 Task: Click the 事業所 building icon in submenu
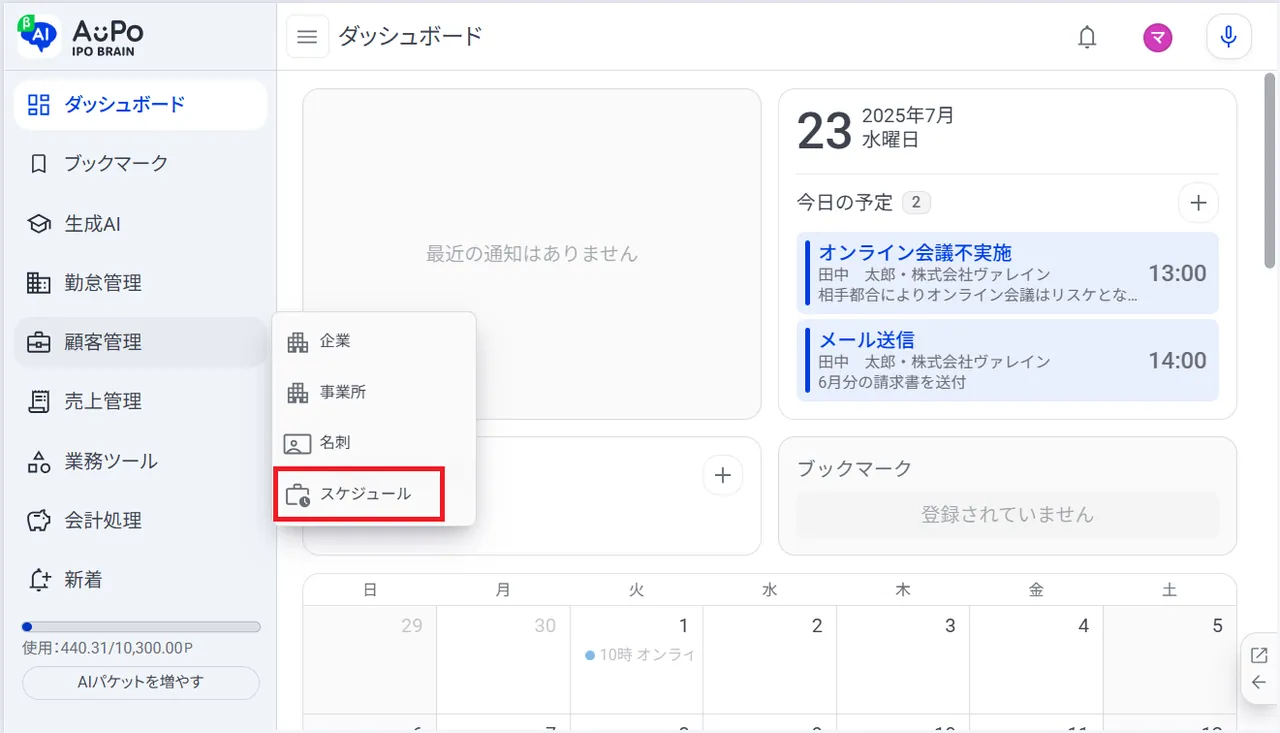coord(297,393)
